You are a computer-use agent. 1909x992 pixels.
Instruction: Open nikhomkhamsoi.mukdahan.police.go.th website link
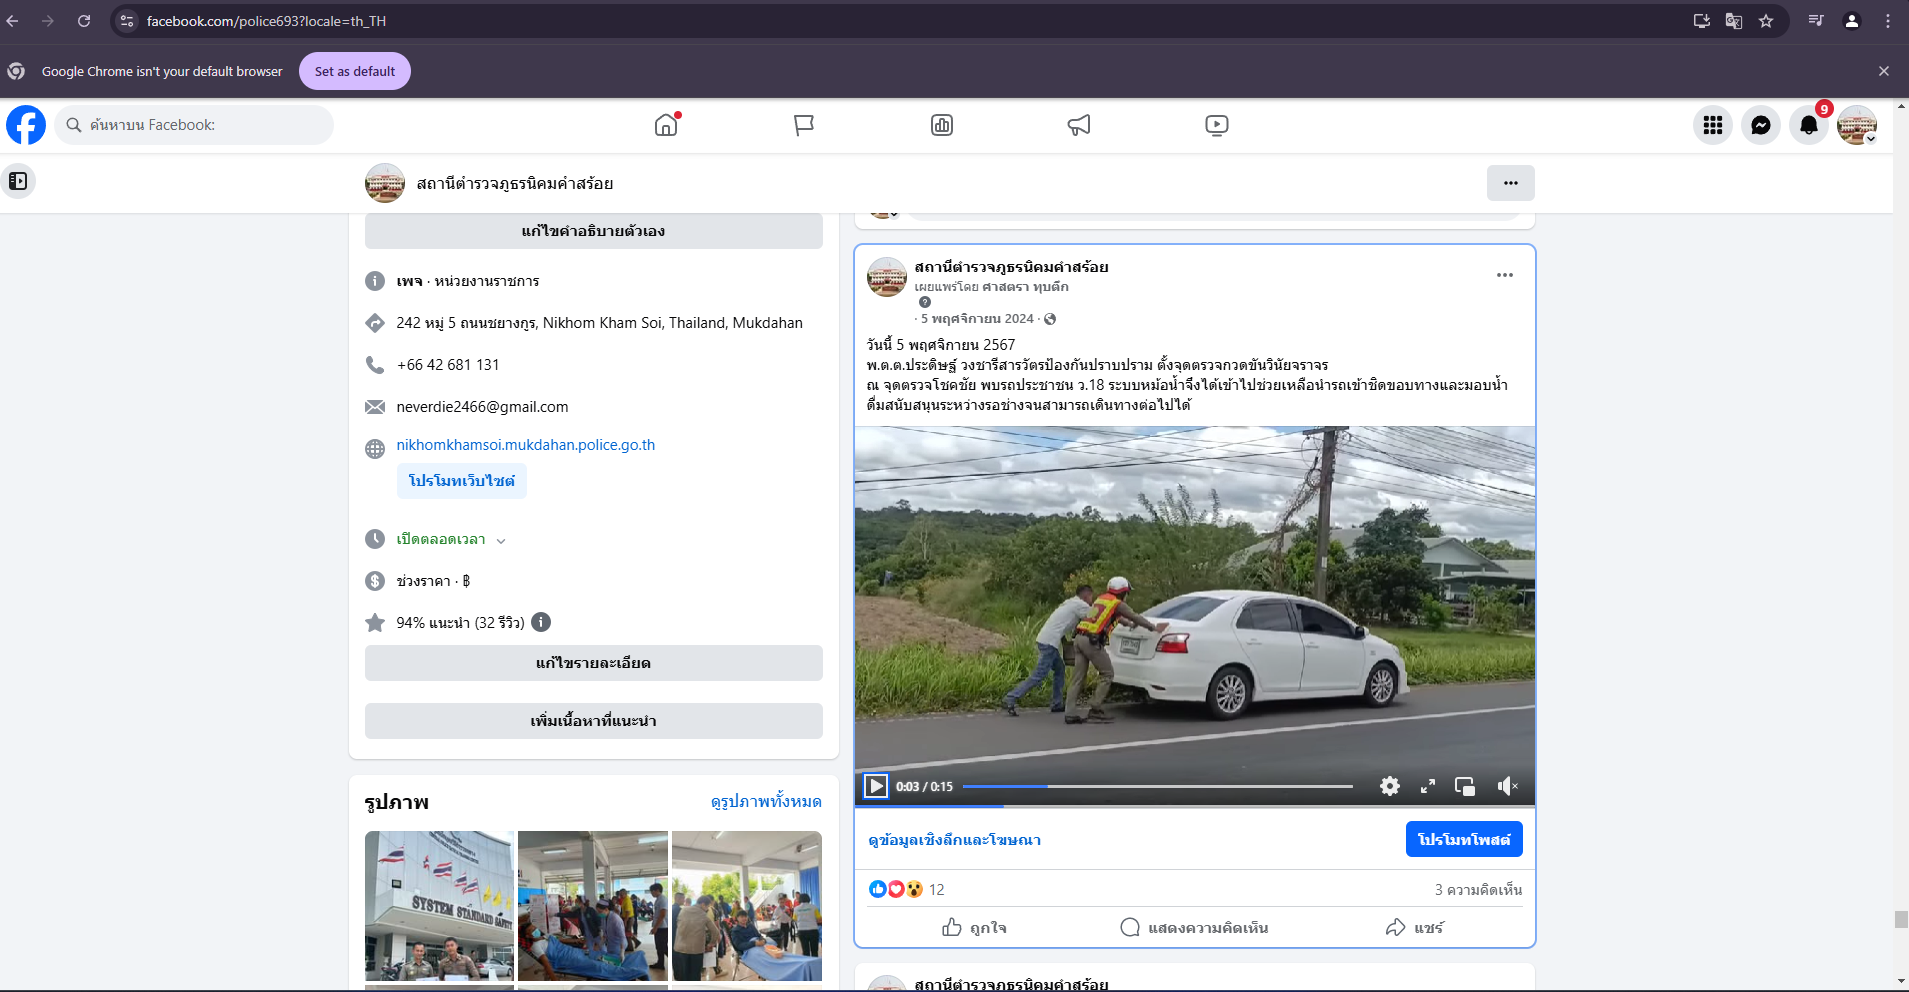click(x=525, y=445)
